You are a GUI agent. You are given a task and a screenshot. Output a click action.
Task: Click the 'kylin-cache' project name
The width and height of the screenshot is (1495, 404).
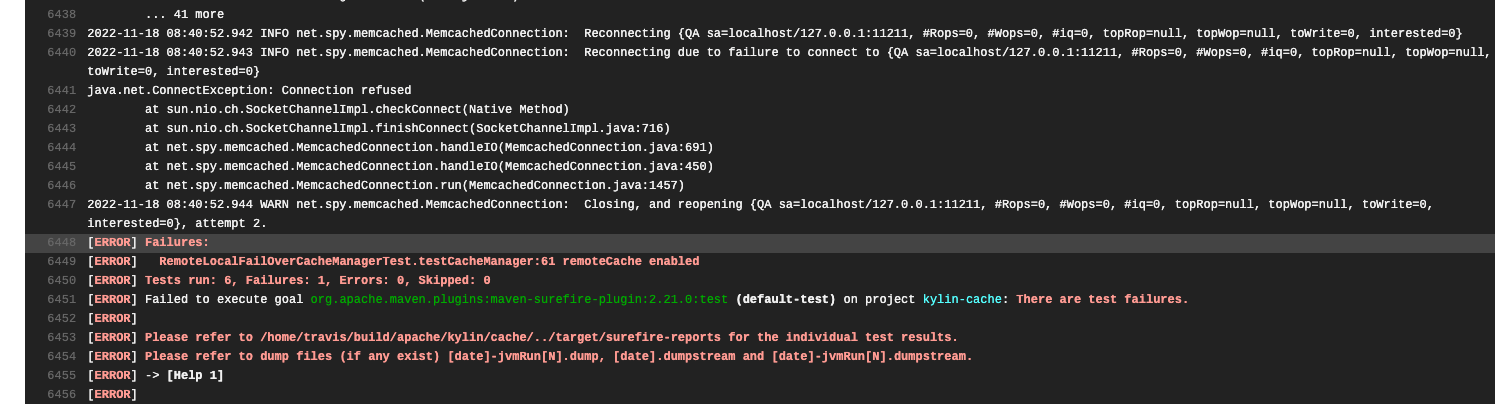click(x=962, y=300)
